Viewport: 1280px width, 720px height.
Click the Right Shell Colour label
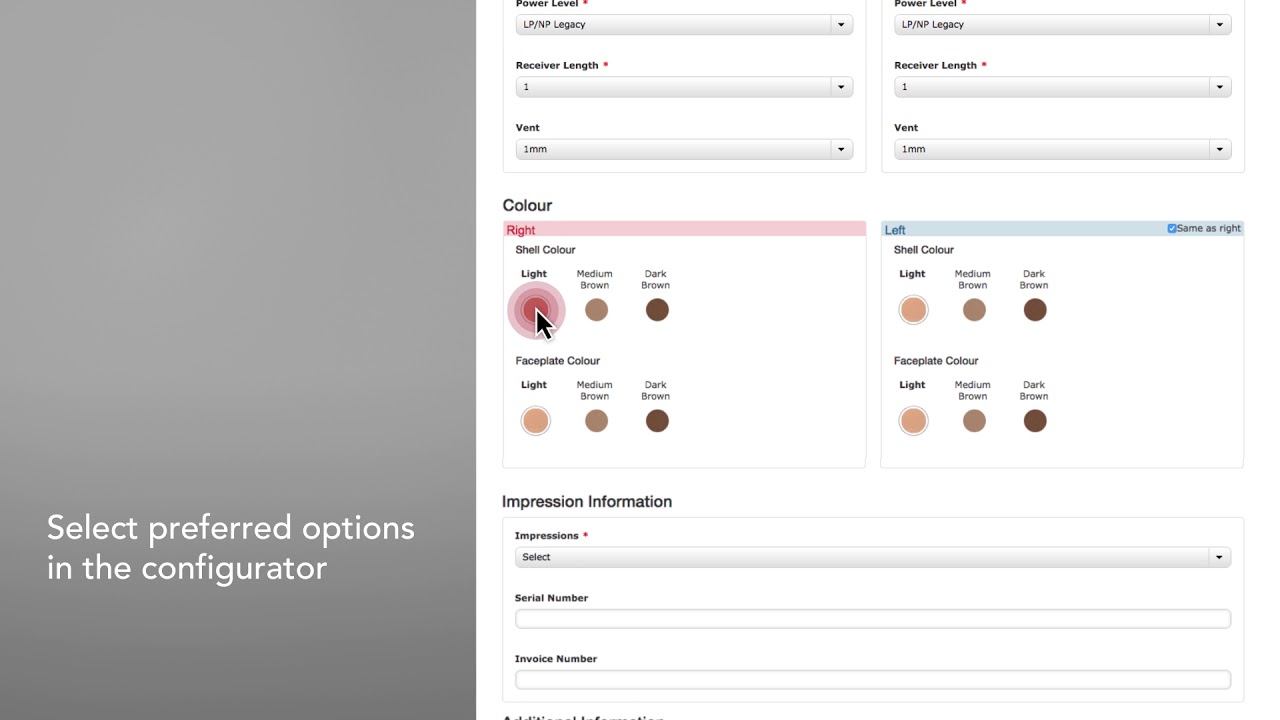pyautogui.click(x=545, y=250)
